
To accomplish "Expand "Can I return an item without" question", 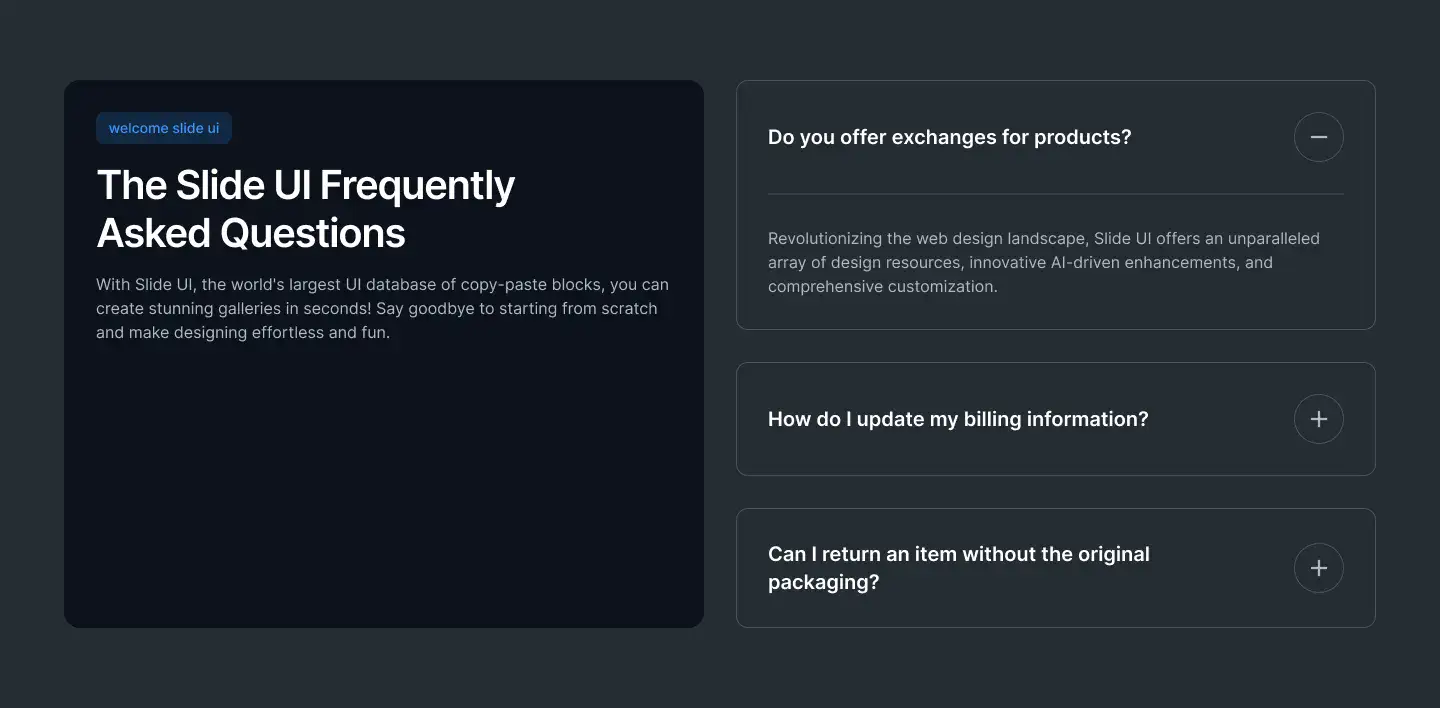I will pos(958,554).
